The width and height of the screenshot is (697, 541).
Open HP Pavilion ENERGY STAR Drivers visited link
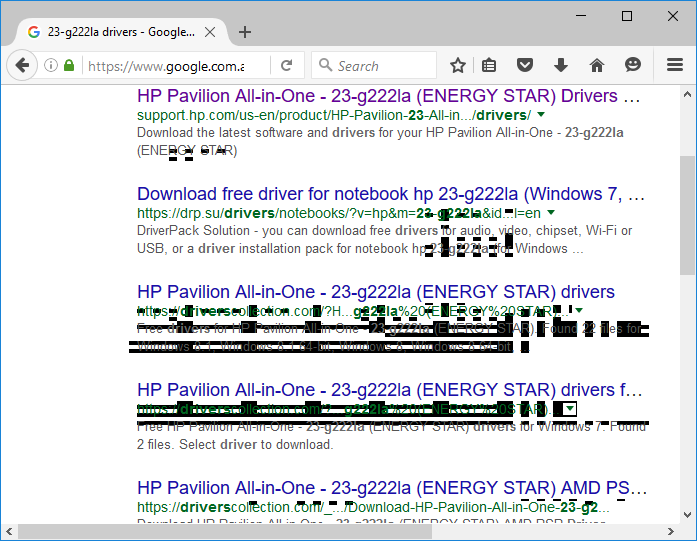pyautogui.click(x=389, y=96)
